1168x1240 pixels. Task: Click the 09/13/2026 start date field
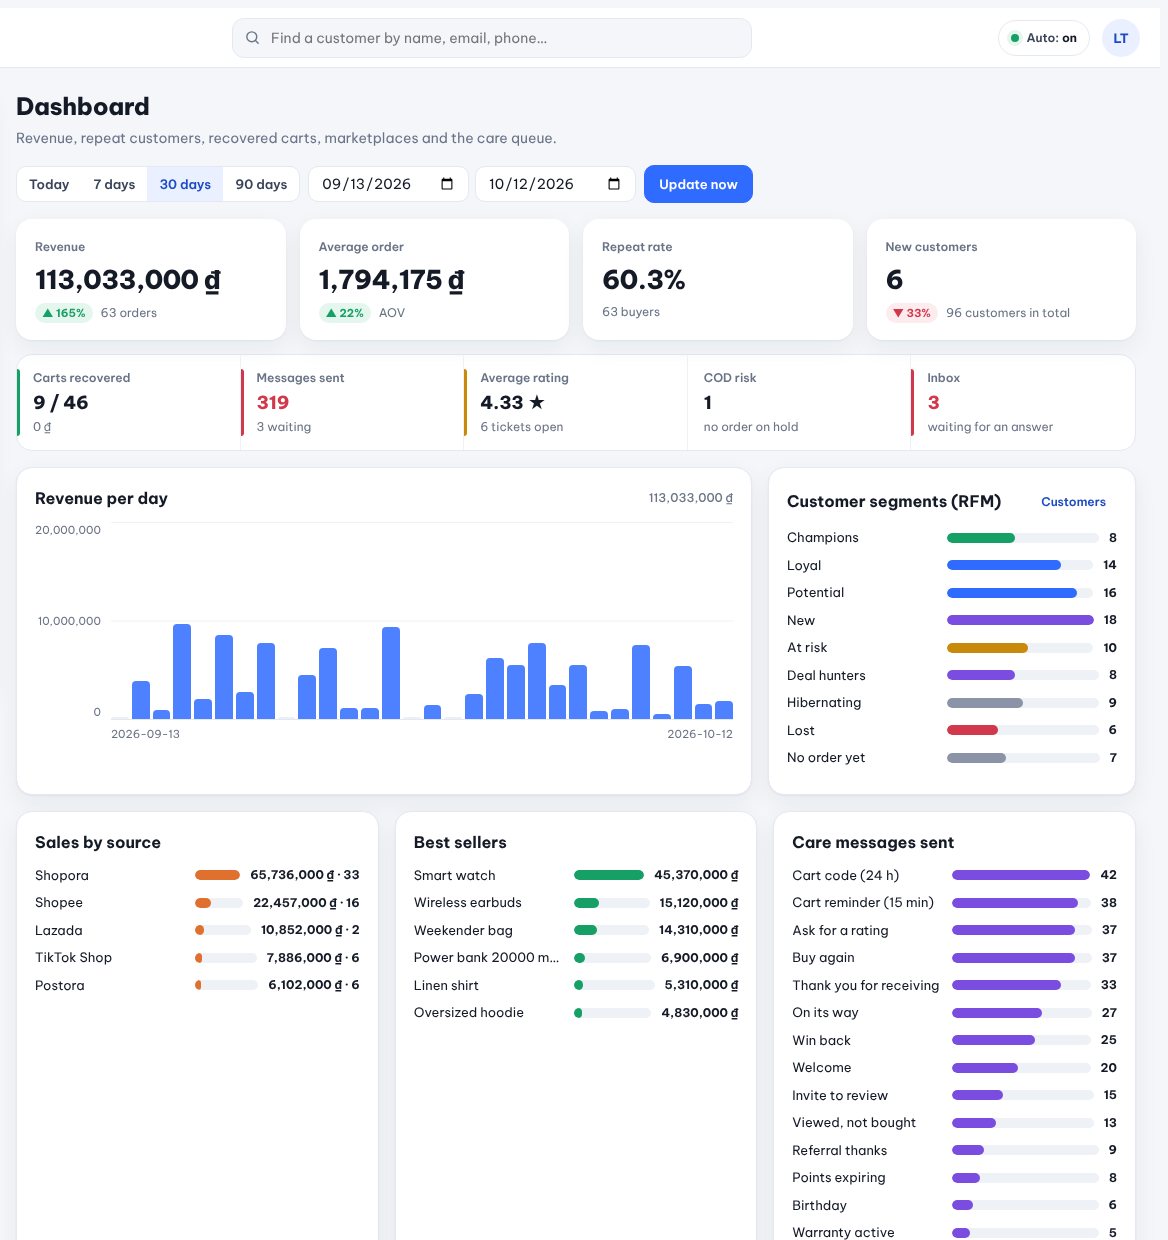coord(388,184)
